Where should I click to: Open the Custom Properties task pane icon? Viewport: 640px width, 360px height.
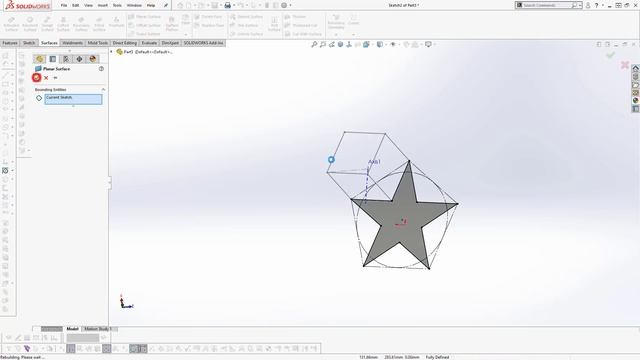coord(636,109)
